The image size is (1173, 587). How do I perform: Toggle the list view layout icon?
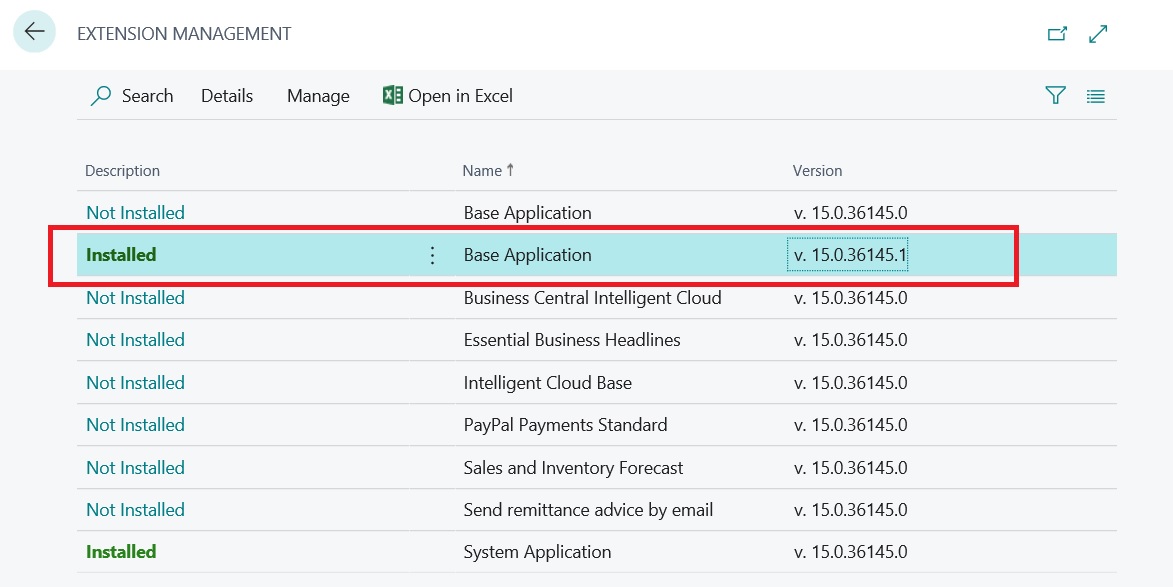[x=1096, y=97]
